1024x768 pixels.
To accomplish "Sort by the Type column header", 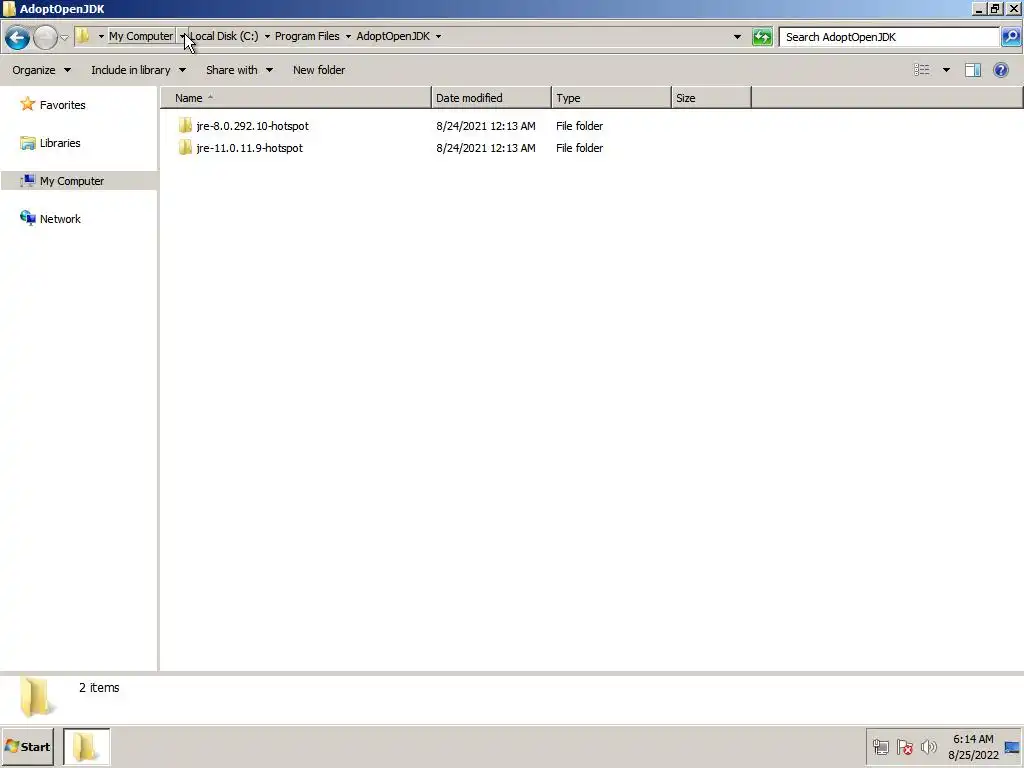I will click(611, 98).
